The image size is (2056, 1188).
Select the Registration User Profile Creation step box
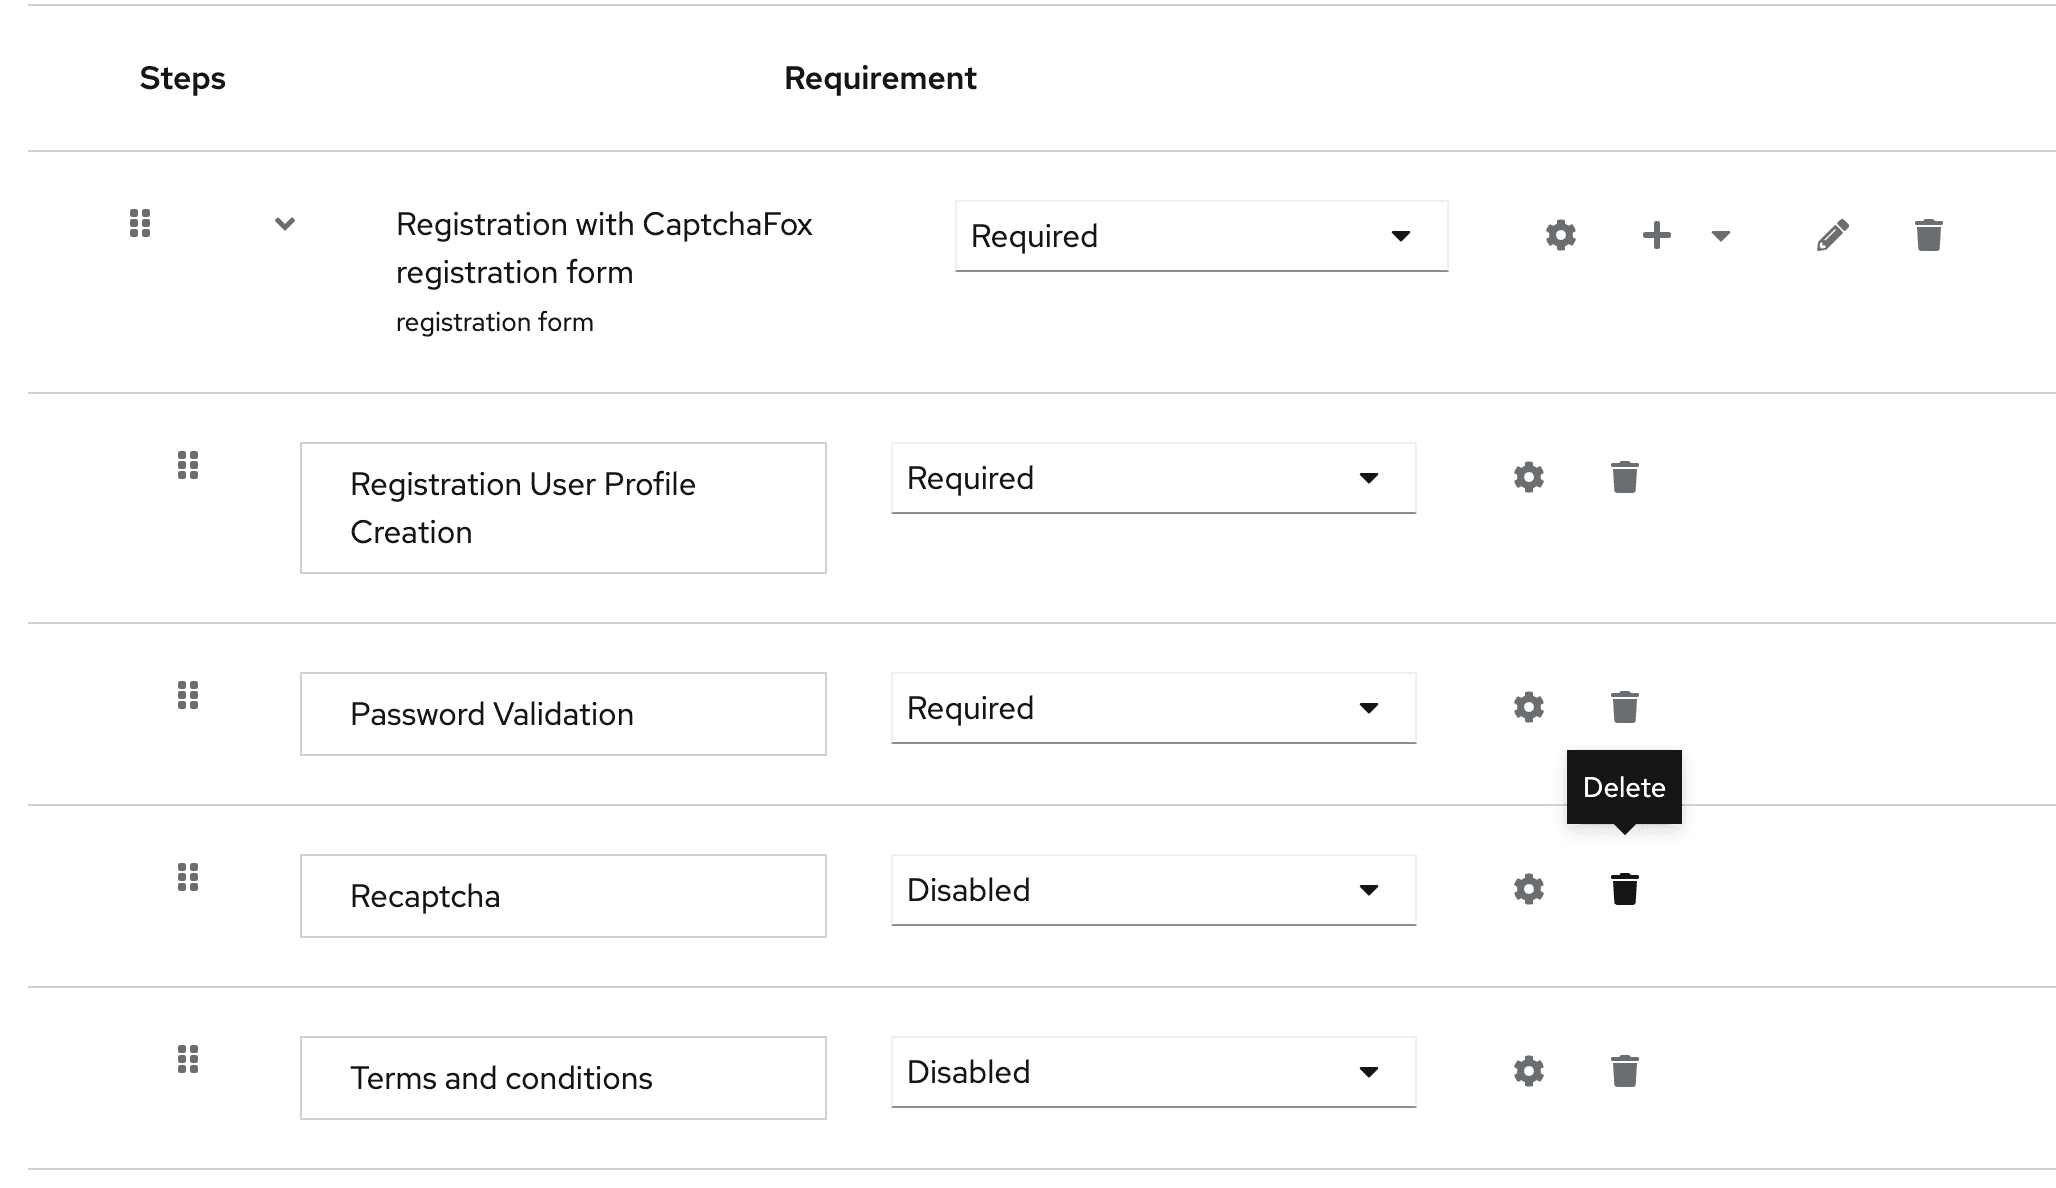tap(563, 508)
